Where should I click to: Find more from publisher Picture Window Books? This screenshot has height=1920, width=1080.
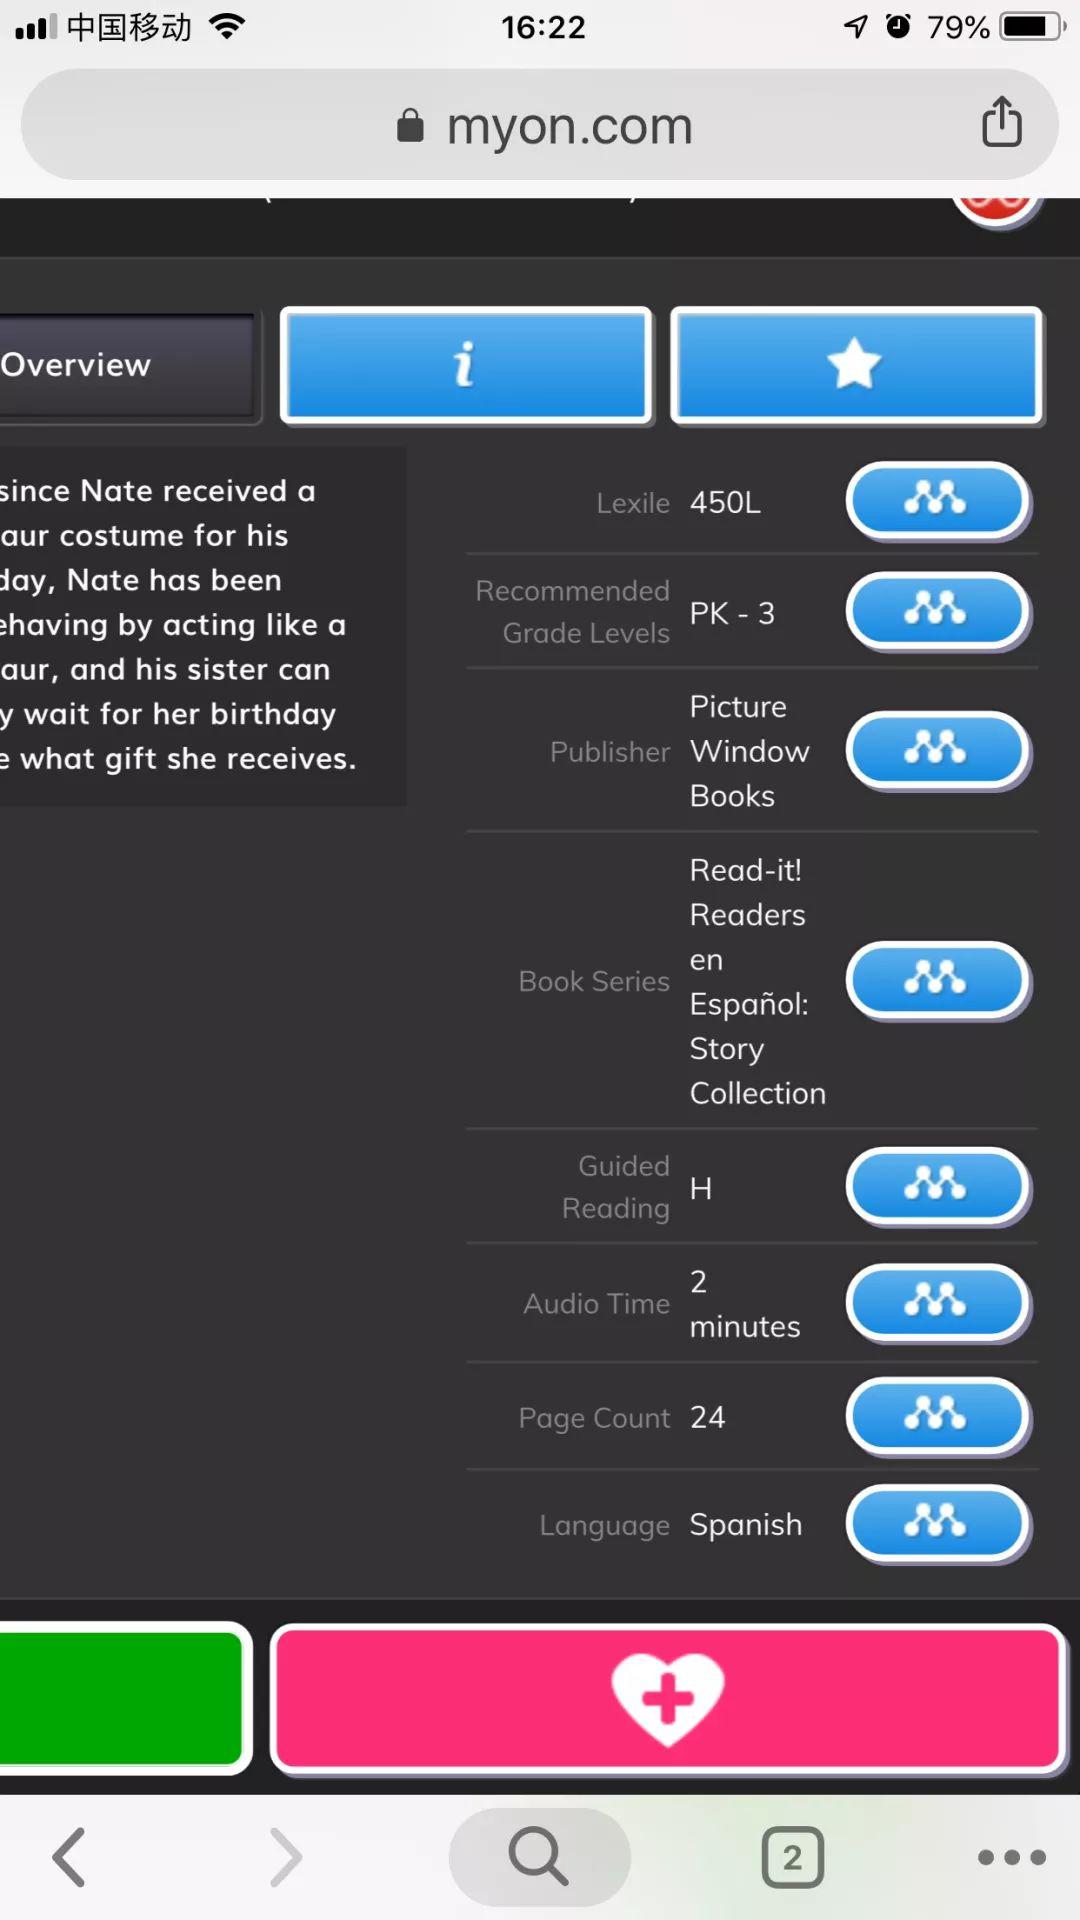point(938,750)
